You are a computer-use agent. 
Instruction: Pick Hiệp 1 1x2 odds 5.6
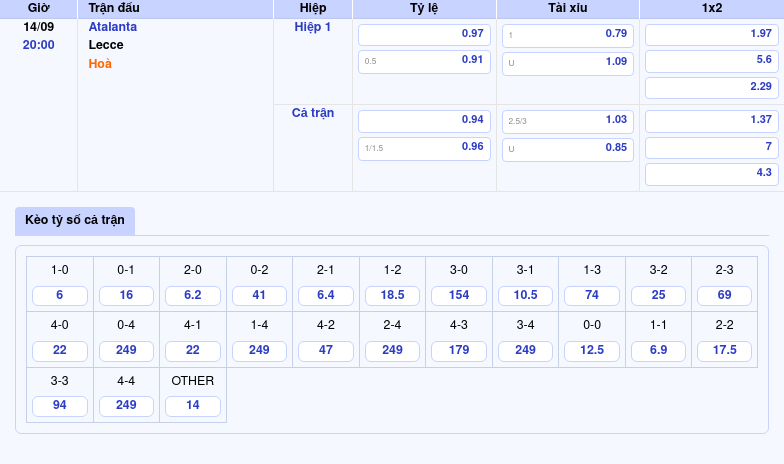point(712,61)
